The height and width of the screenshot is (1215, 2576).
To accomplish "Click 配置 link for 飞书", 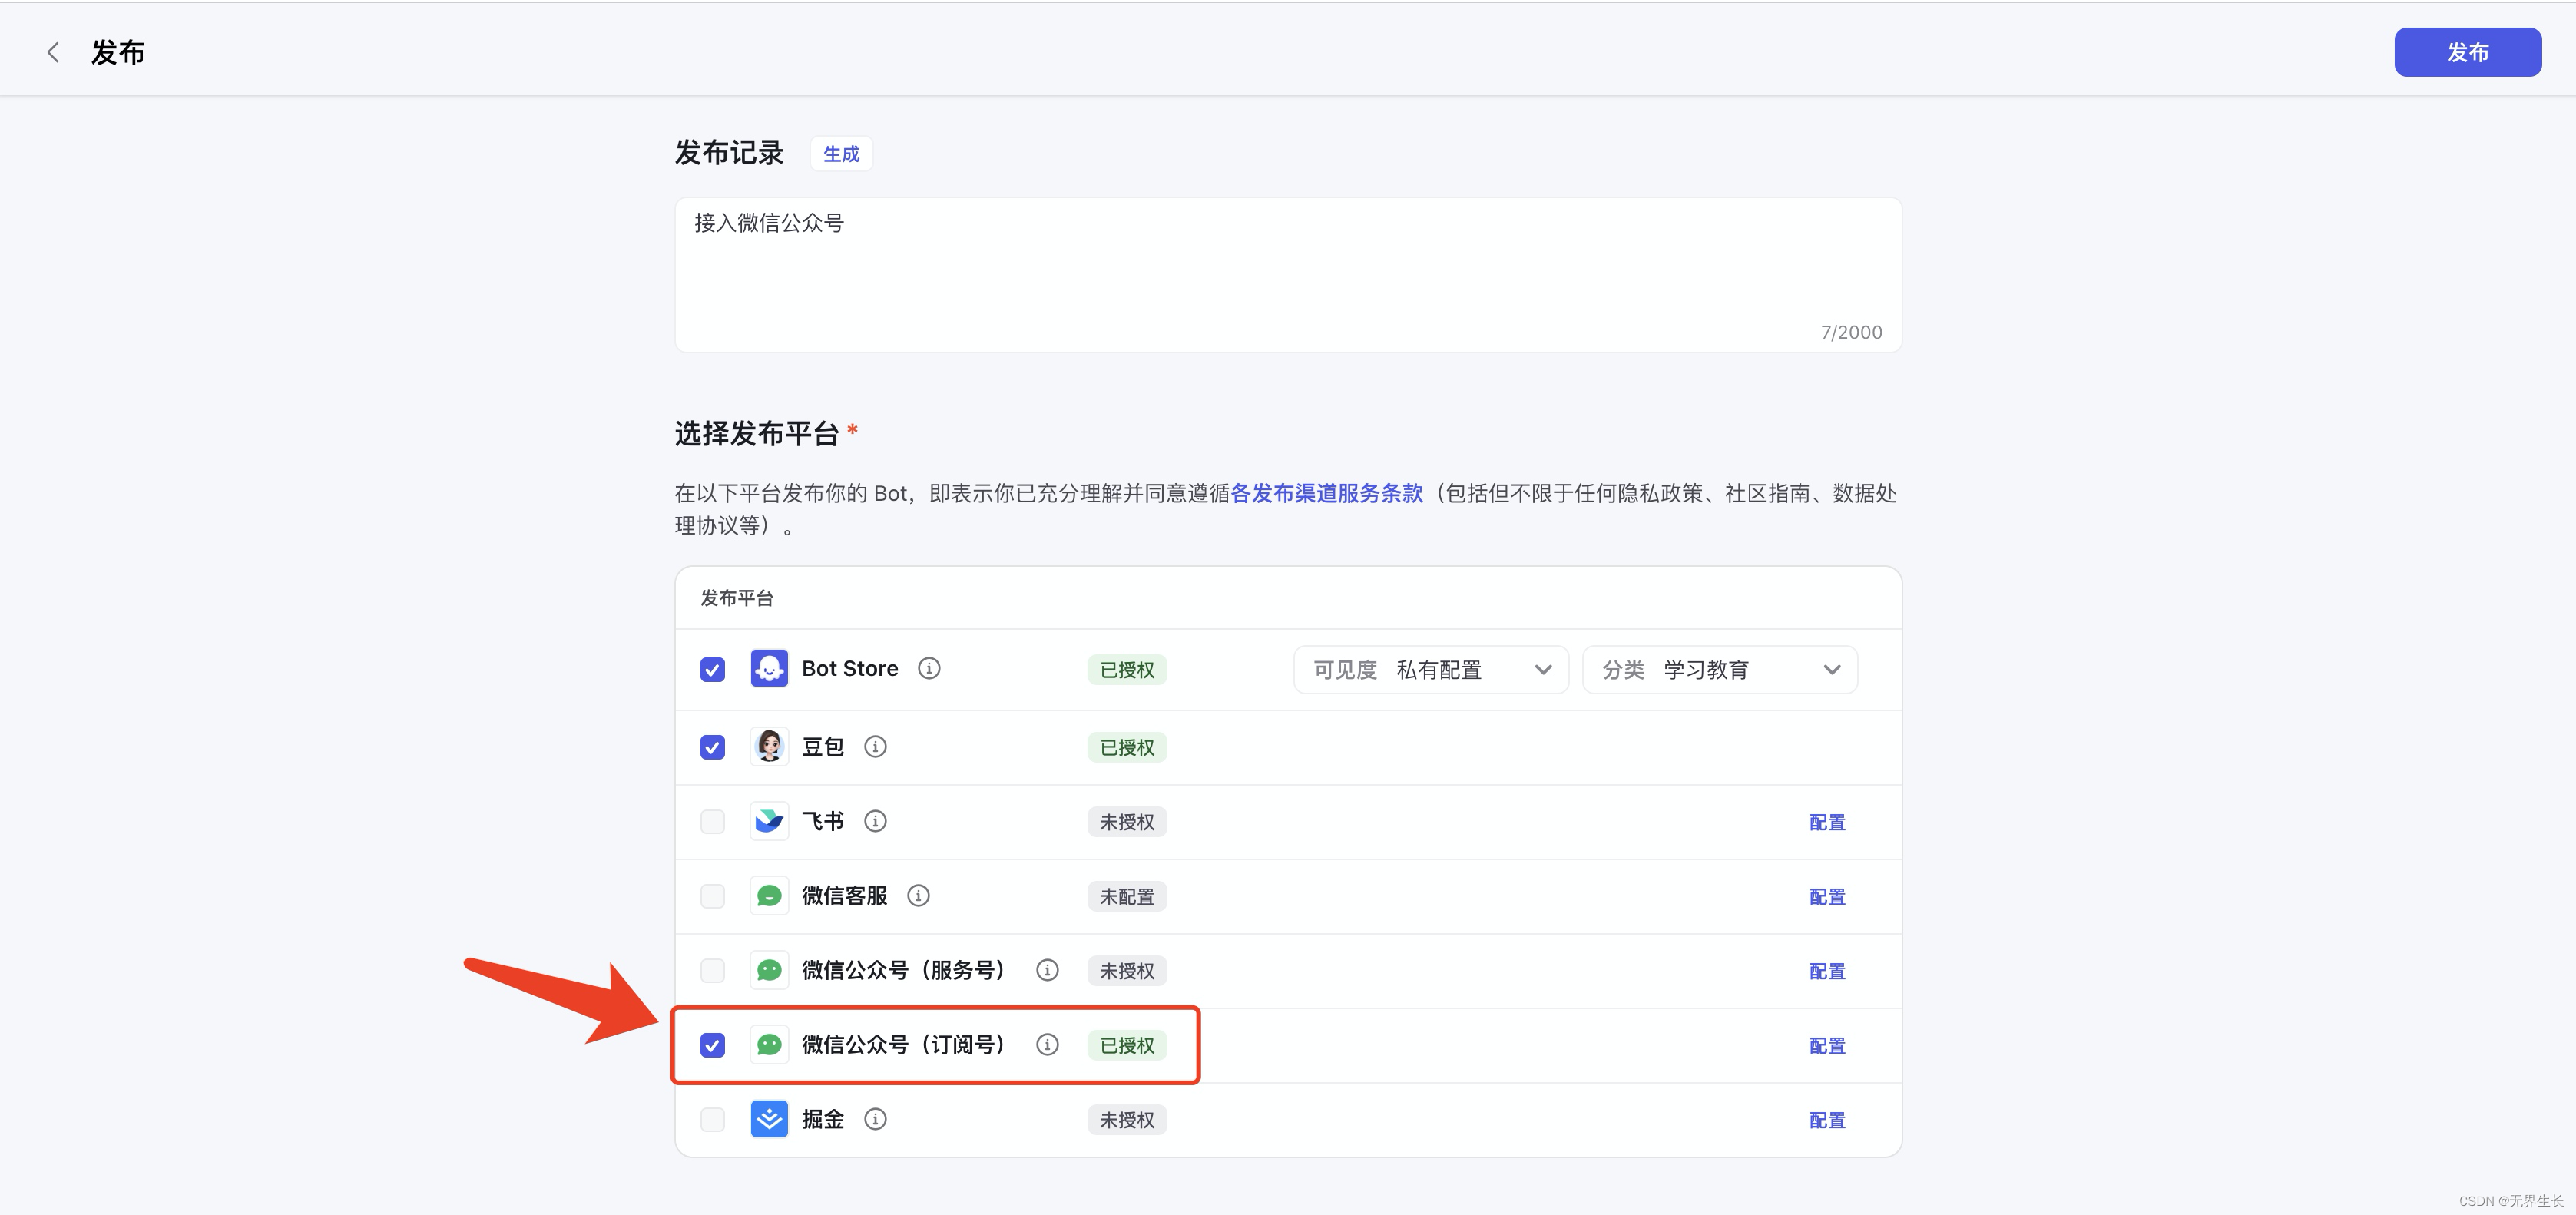I will [x=1826, y=822].
